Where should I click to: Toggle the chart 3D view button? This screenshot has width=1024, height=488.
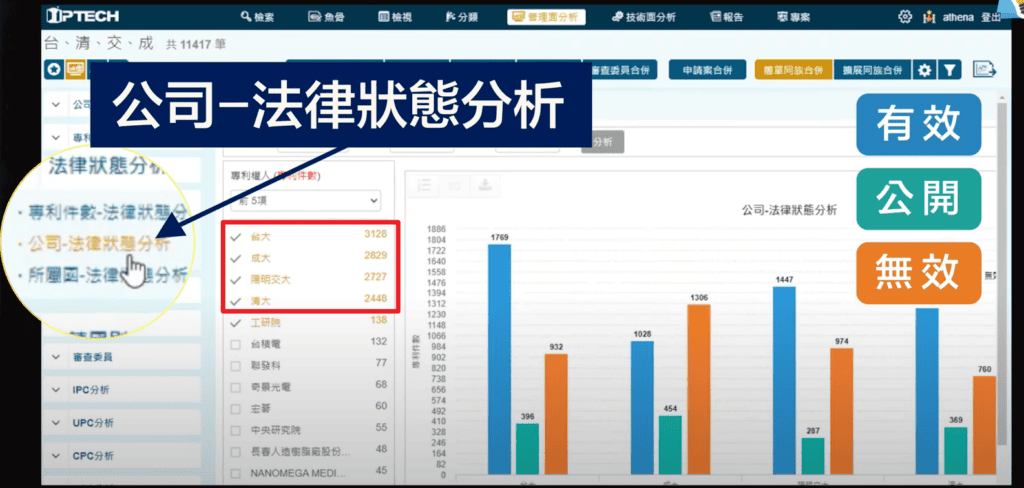pos(454,185)
